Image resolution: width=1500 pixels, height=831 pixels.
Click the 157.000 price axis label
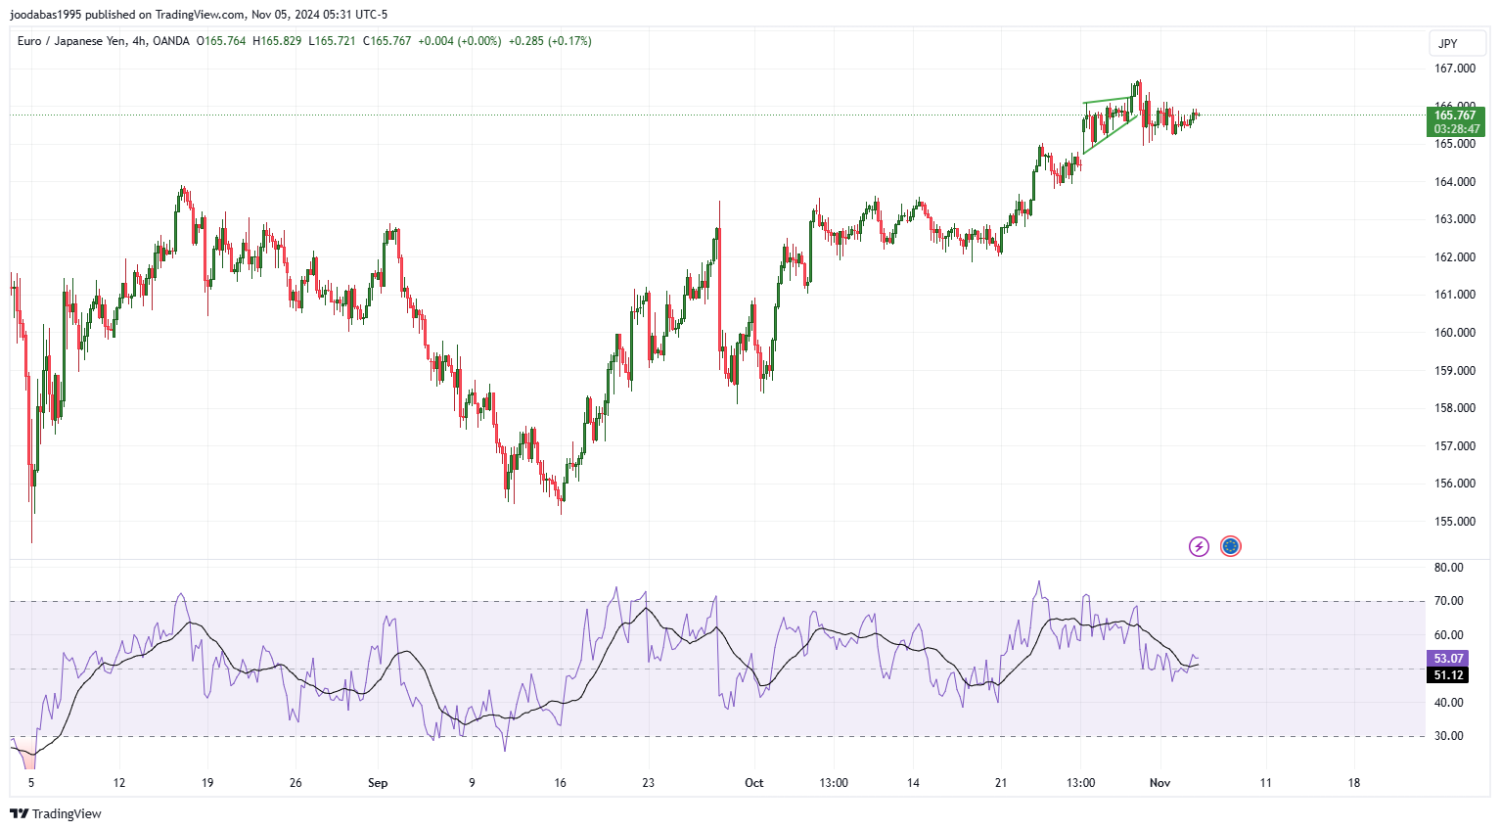click(1455, 446)
